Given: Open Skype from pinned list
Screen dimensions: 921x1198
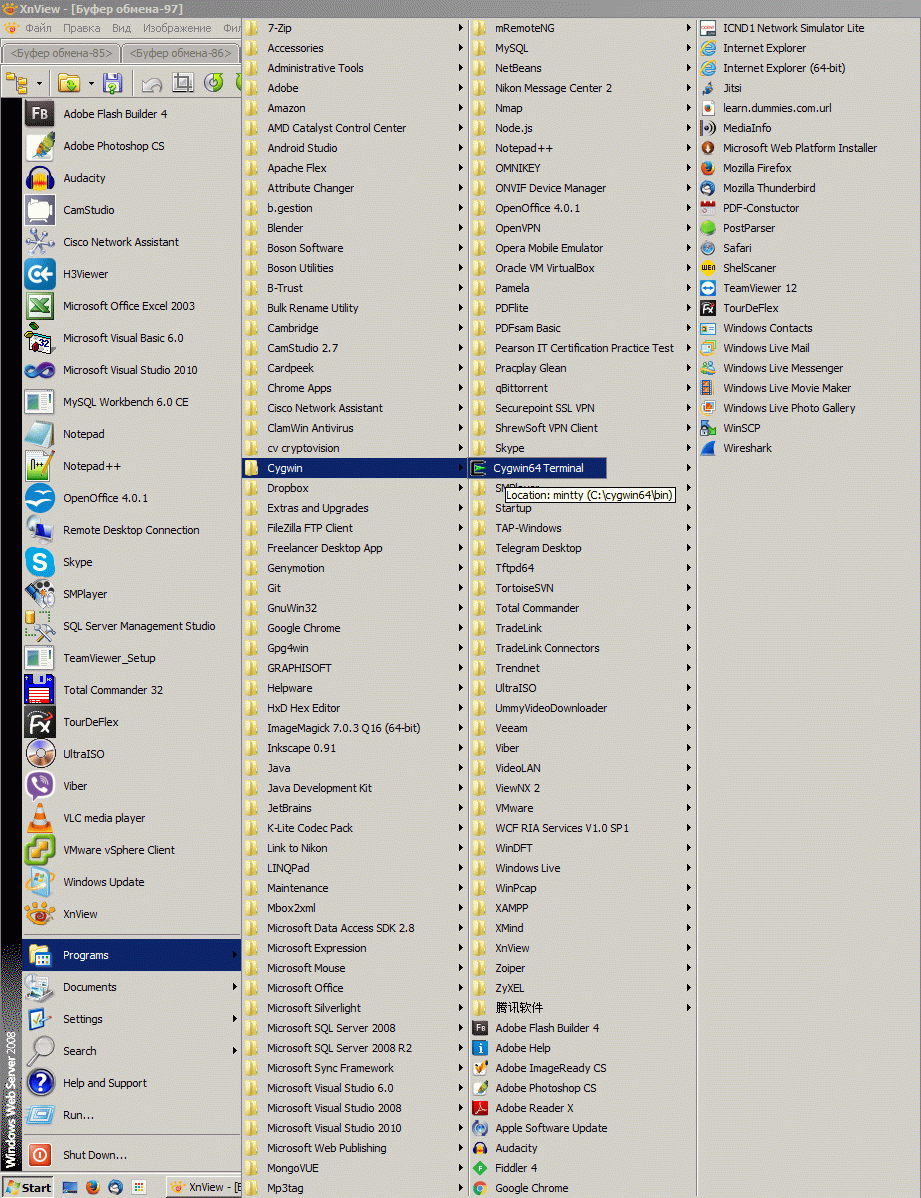Looking at the screenshot, I should [x=131, y=562].
